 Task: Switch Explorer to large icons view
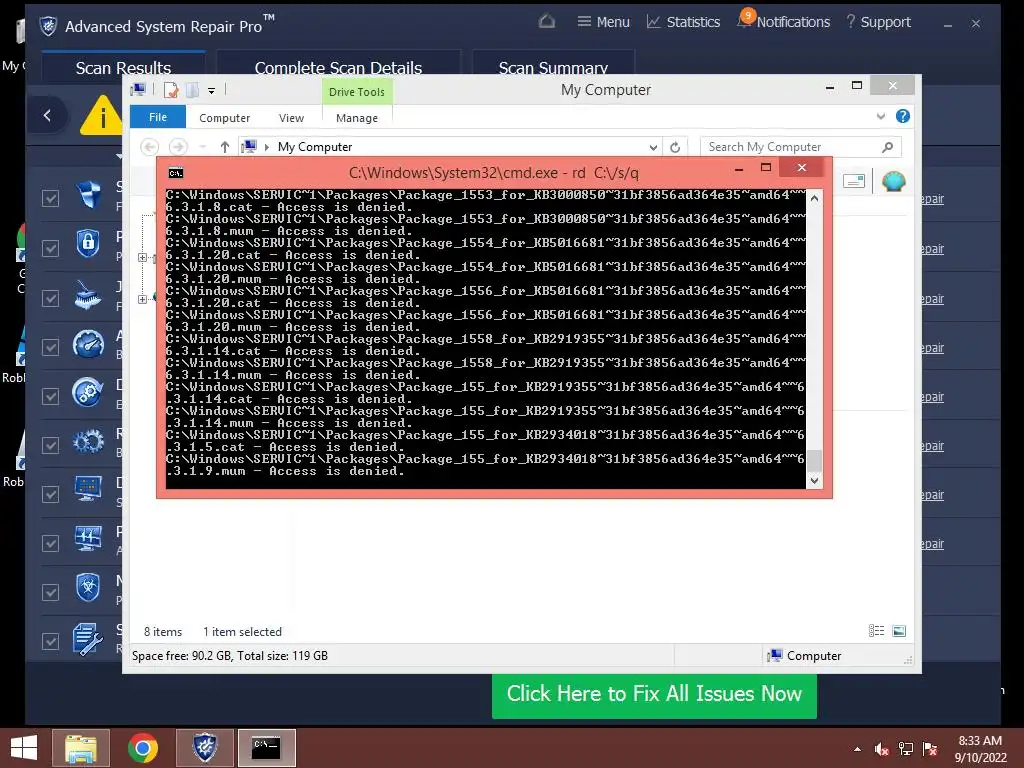899,631
